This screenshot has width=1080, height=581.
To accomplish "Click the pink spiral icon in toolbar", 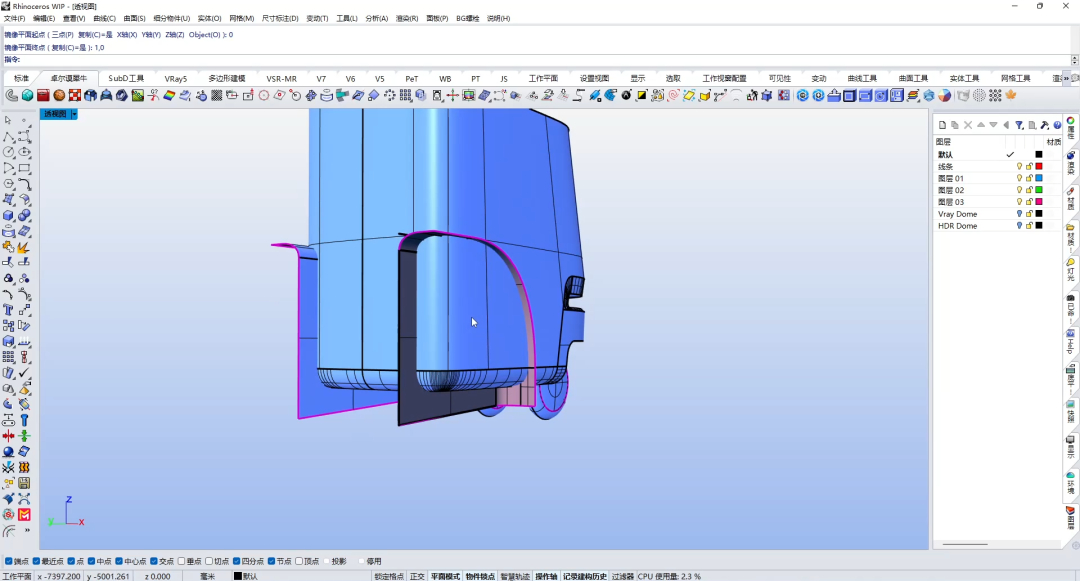I will (x=674, y=96).
